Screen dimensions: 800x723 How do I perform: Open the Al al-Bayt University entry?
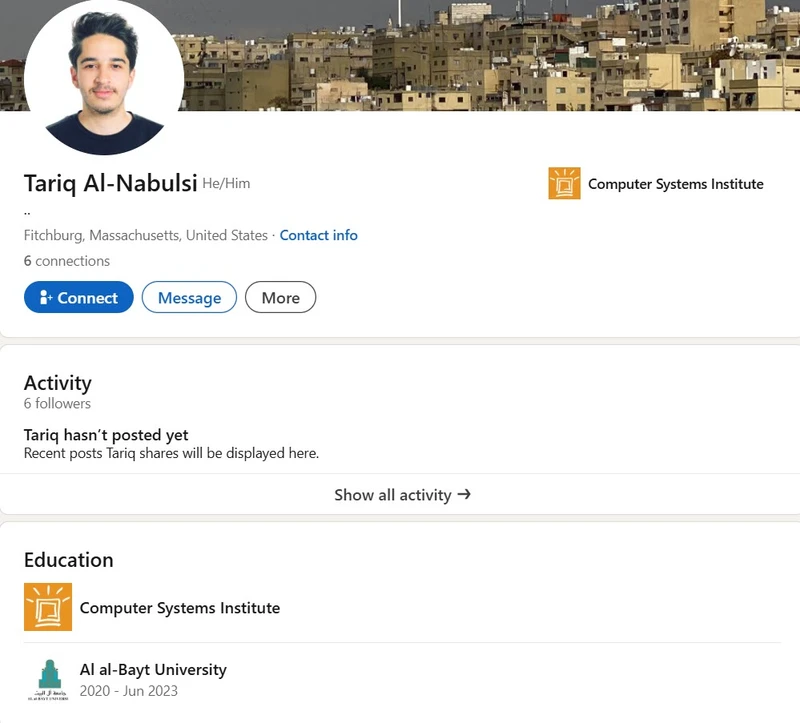point(153,669)
